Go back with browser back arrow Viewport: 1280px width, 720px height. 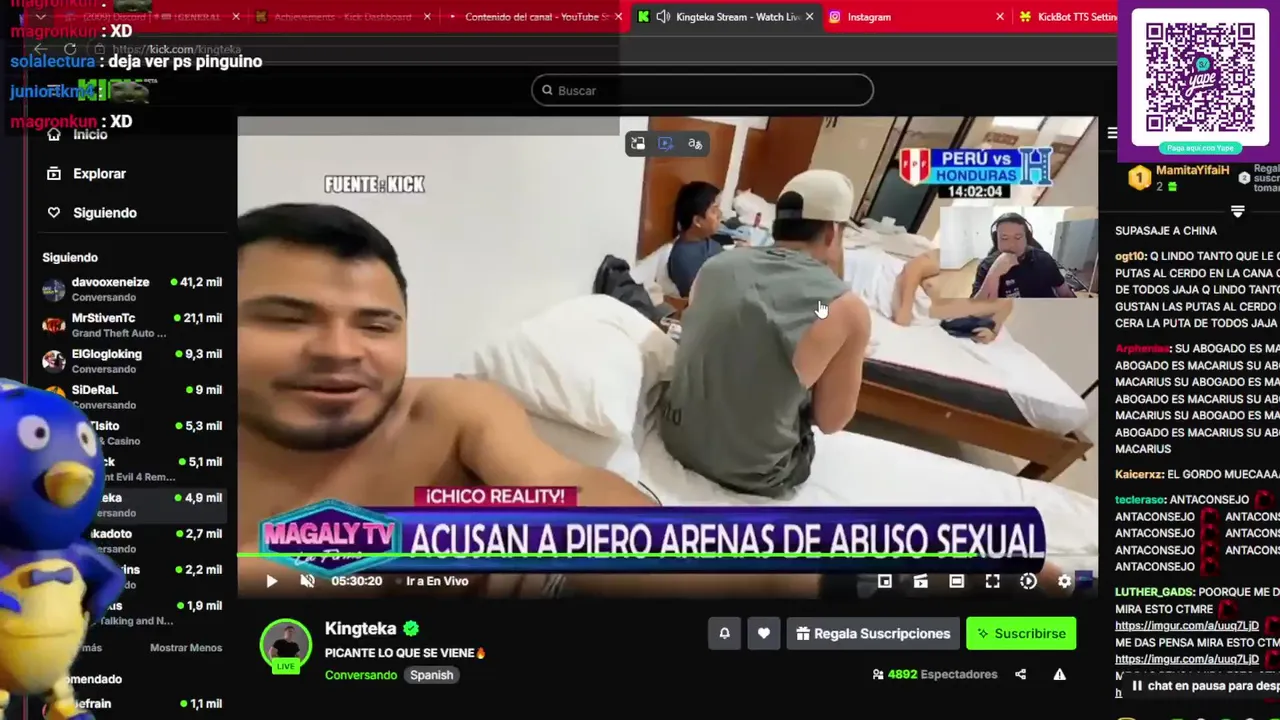(x=40, y=49)
